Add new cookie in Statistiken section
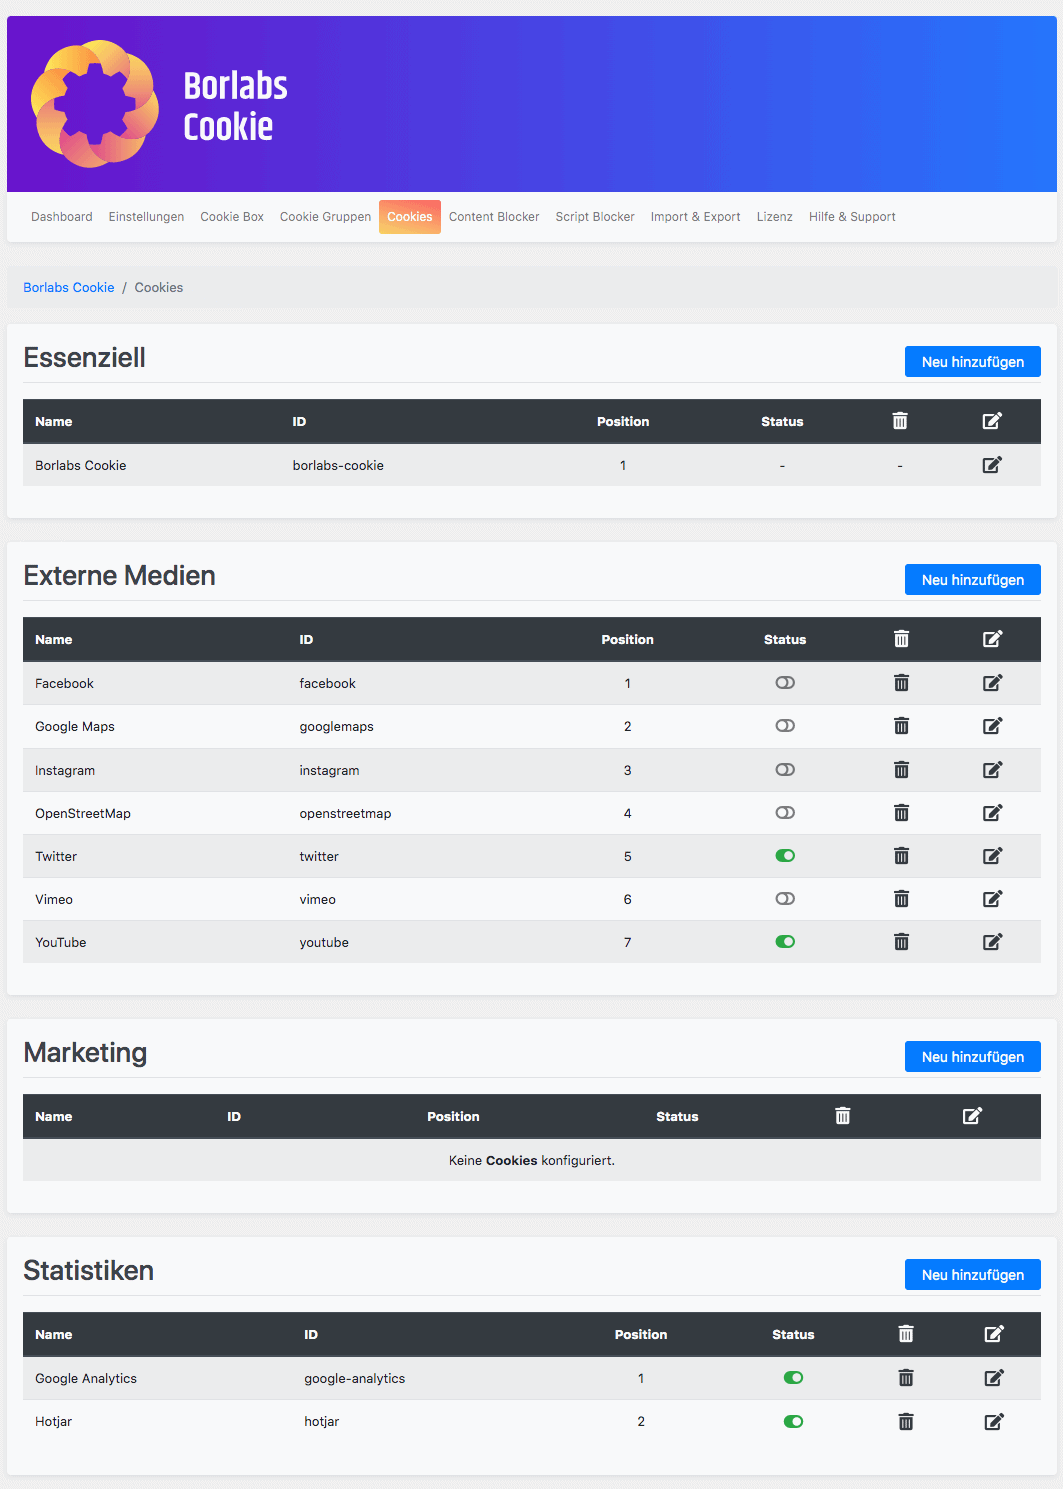Viewport: 1063px width, 1489px height. (973, 1275)
